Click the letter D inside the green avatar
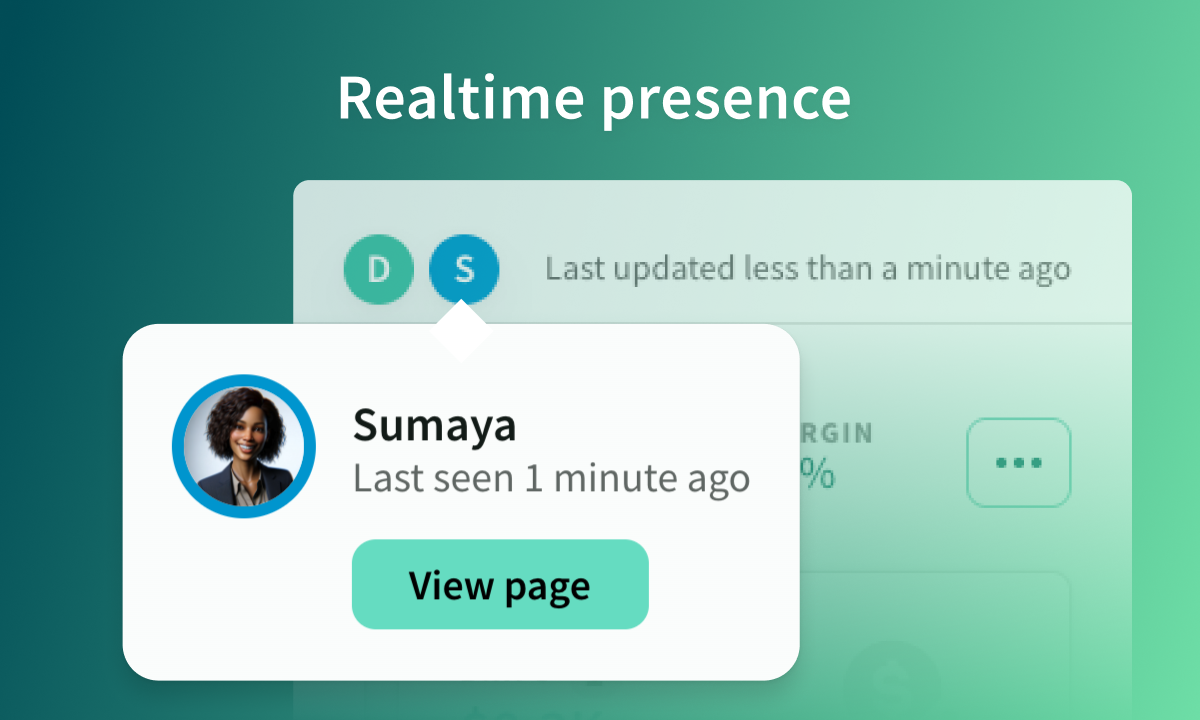The height and width of the screenshot is (720, 1200). click(x=378, y=269)
